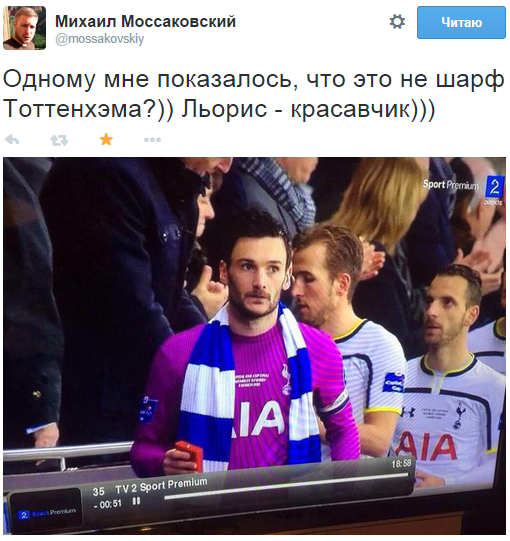Screen dimensions: 510x541
Task: Click the -00:51 timeshift counter
Action: [108, 504]
